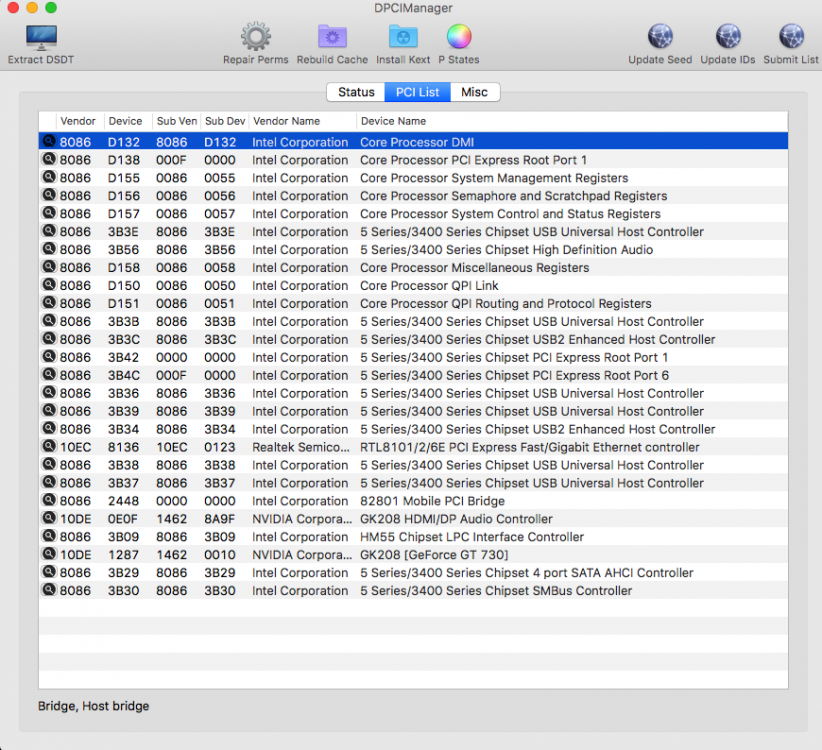Image resolution: width=822 pixels, height=750 pixels.
Task: Open the Rebuild Cache folder icon
Action: pos(332,37)
